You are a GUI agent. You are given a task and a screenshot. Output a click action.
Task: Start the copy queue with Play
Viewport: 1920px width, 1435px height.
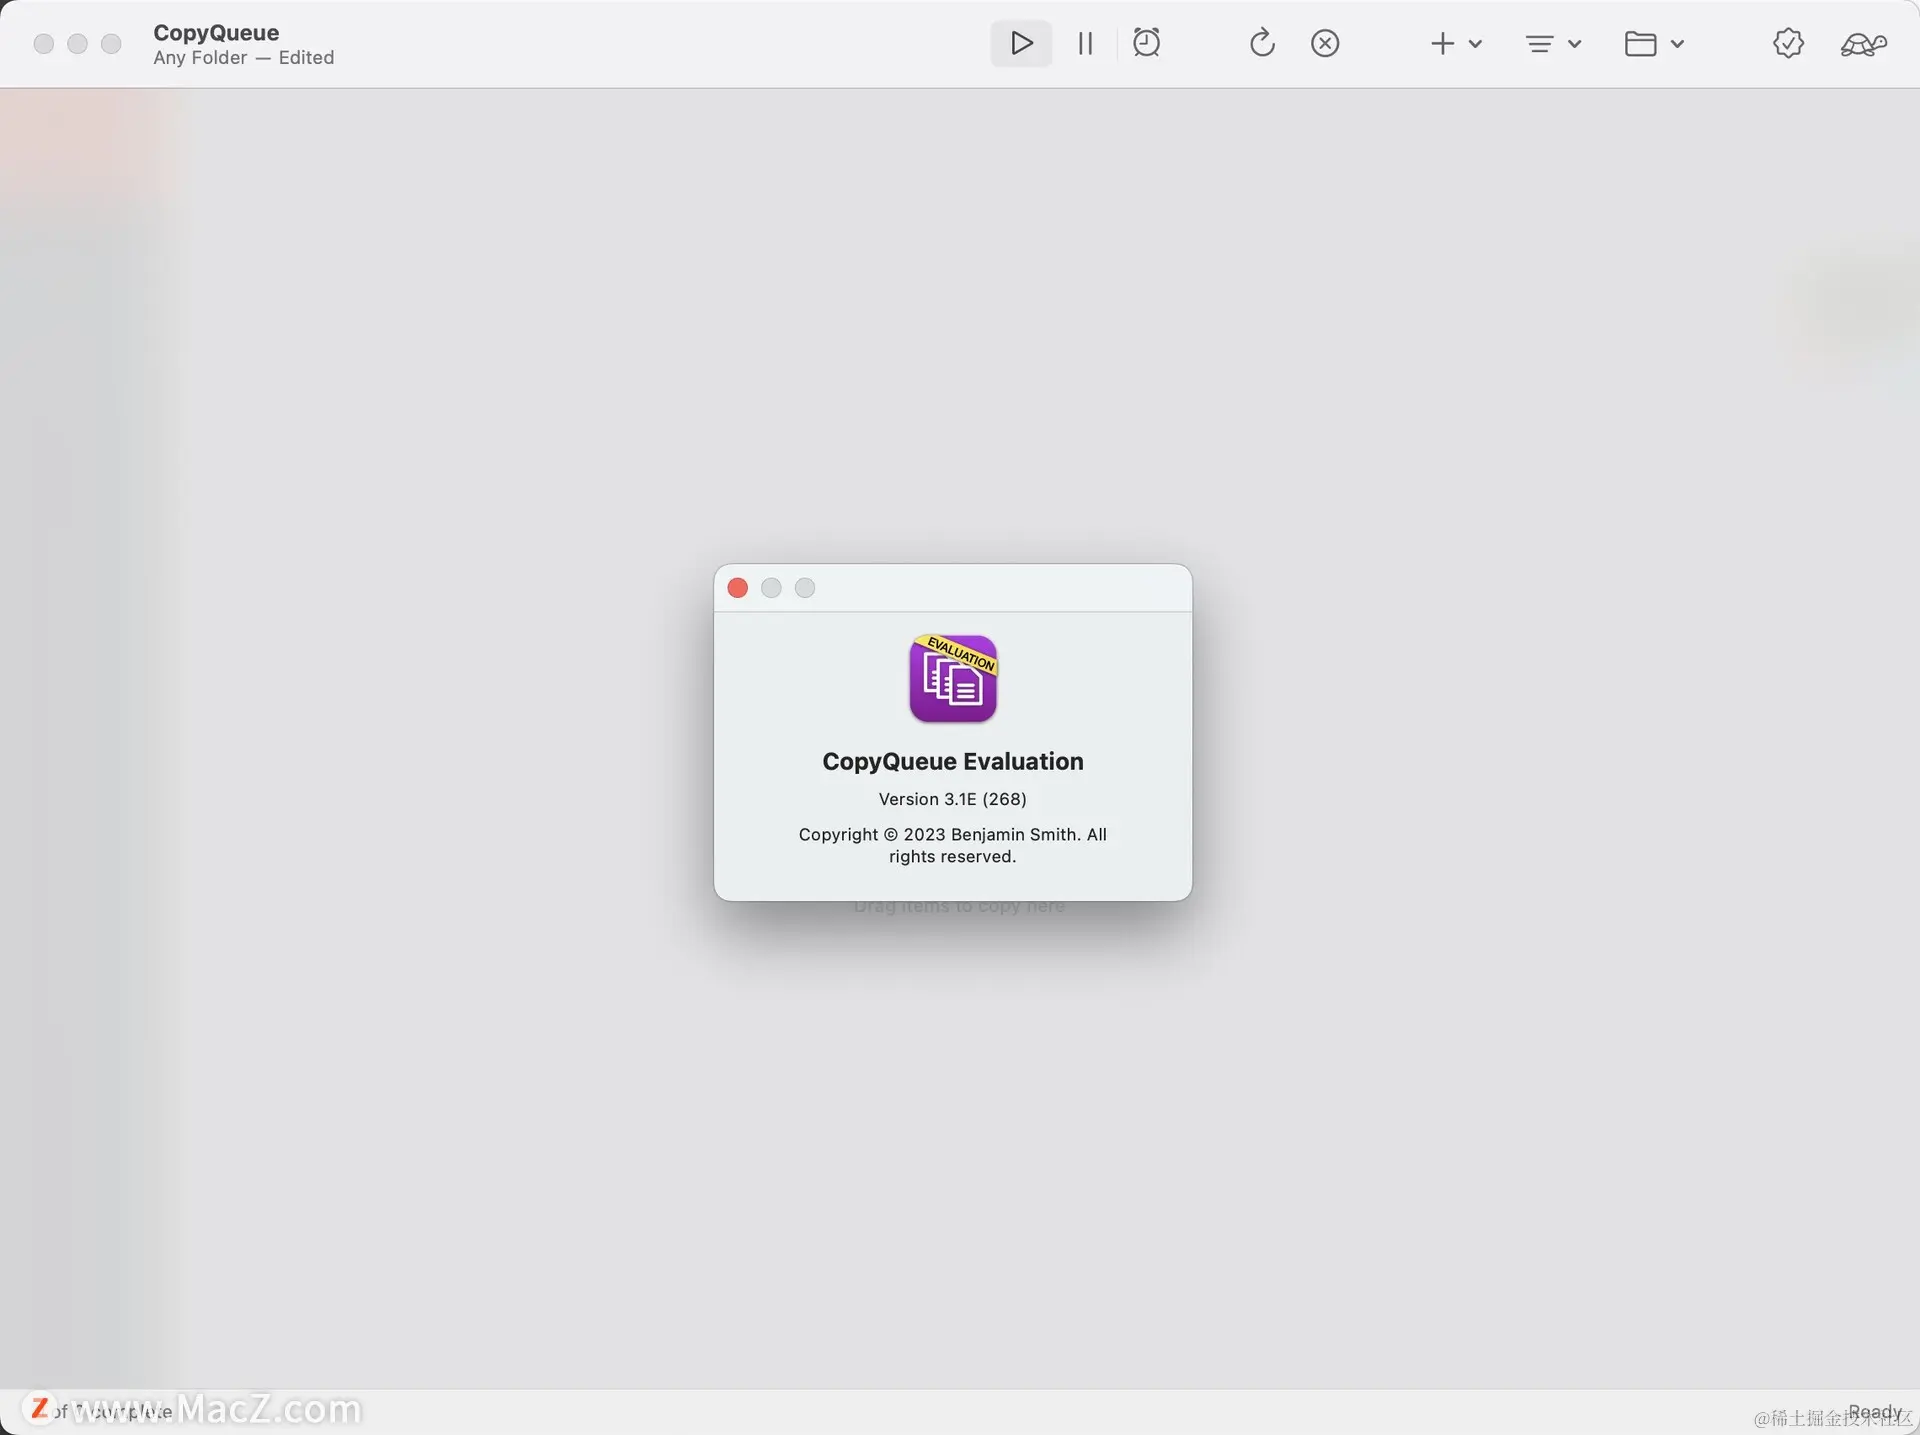tap(1021, 43)
